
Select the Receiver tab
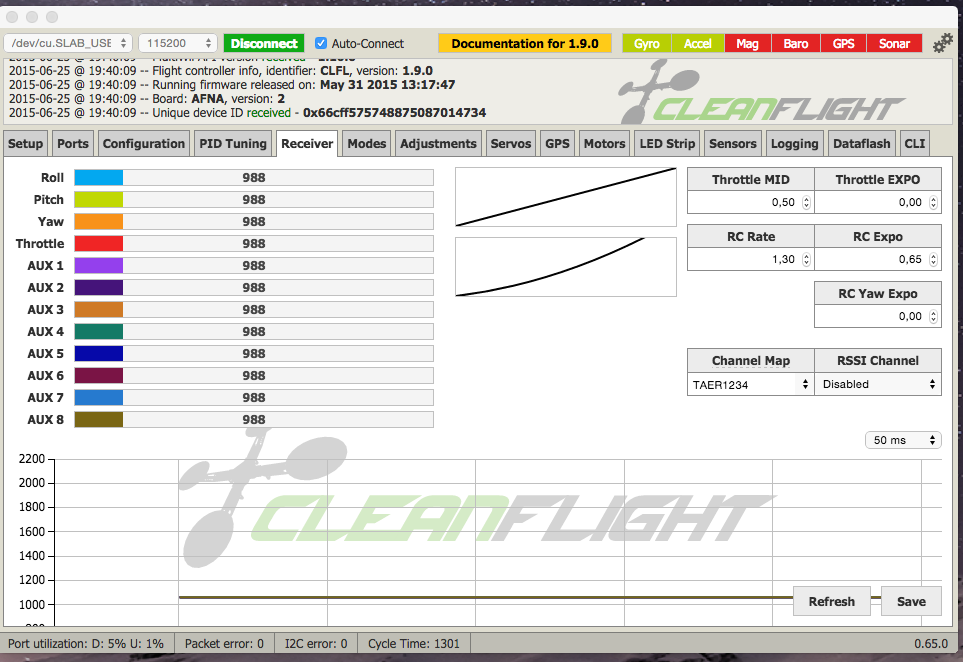pos(307,144)
